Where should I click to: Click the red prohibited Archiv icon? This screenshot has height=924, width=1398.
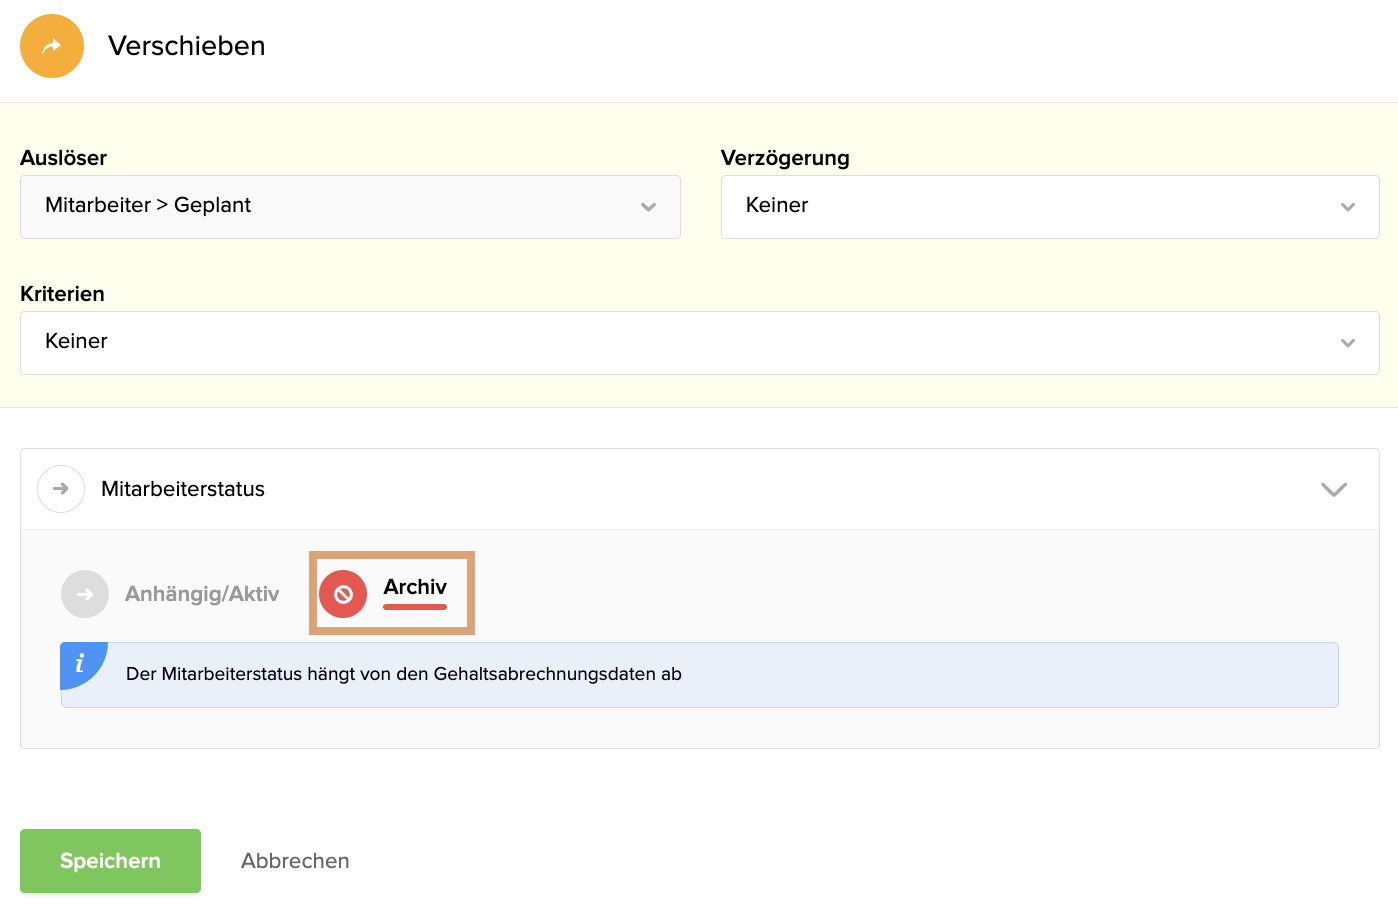pos(343,594)
